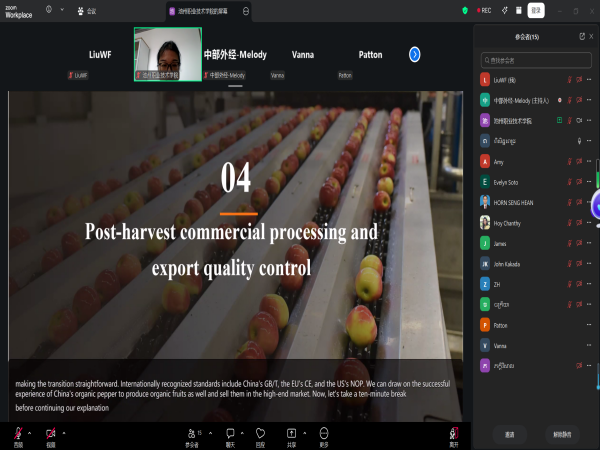This screenshot has width=600, height=450.
Task: Close the participants panel
Action: tap(591, 36)
